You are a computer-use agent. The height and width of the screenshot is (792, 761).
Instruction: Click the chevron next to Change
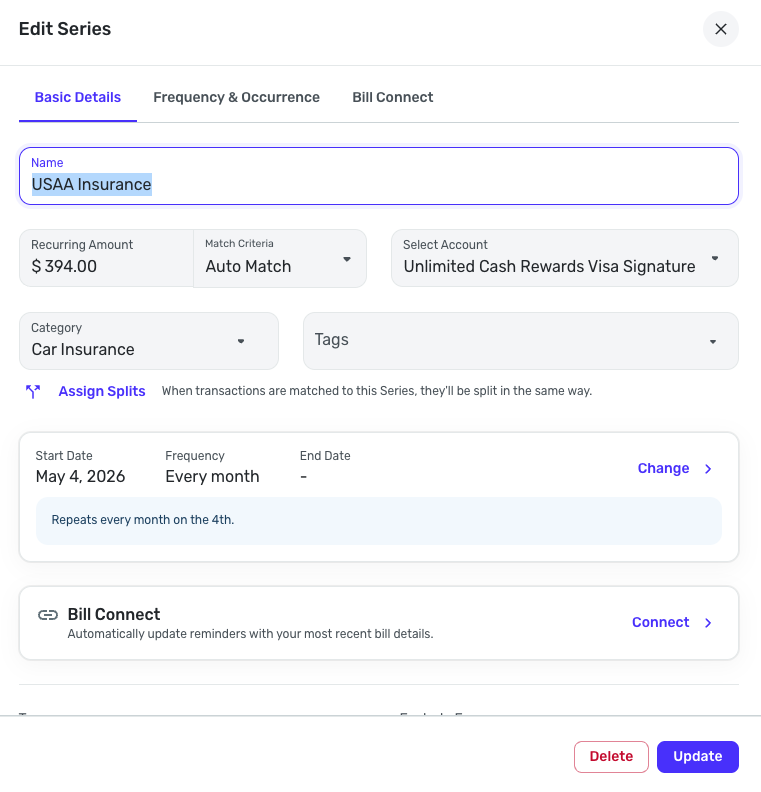[x=708, y=469]
